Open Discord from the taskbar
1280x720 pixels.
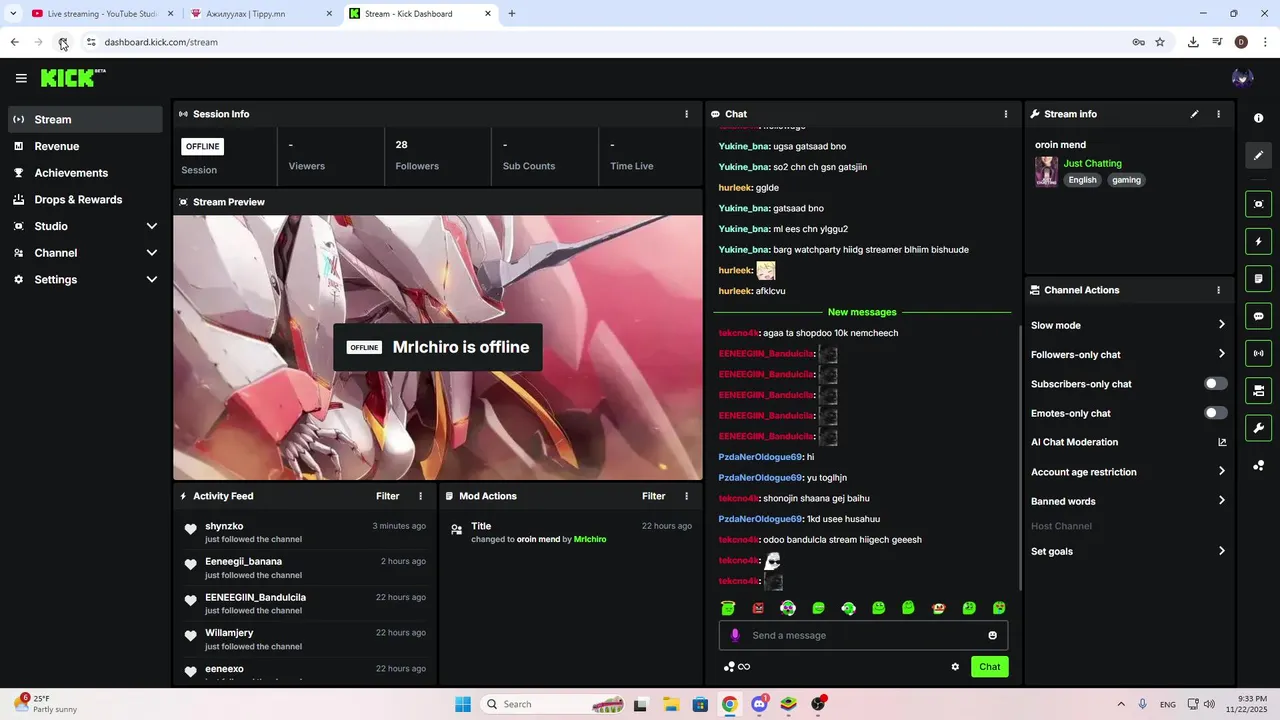[759, 704]
